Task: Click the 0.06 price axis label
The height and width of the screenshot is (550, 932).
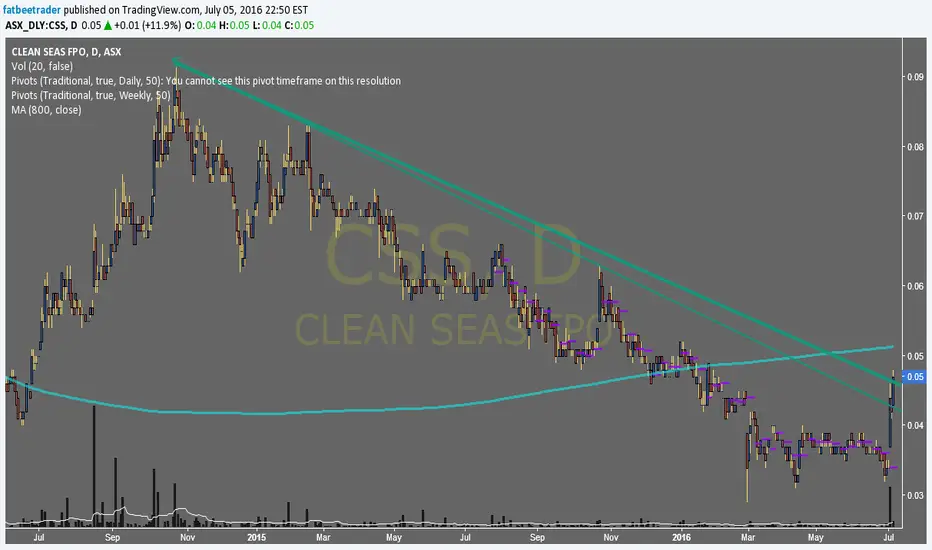Action: [x=915, y=286]
